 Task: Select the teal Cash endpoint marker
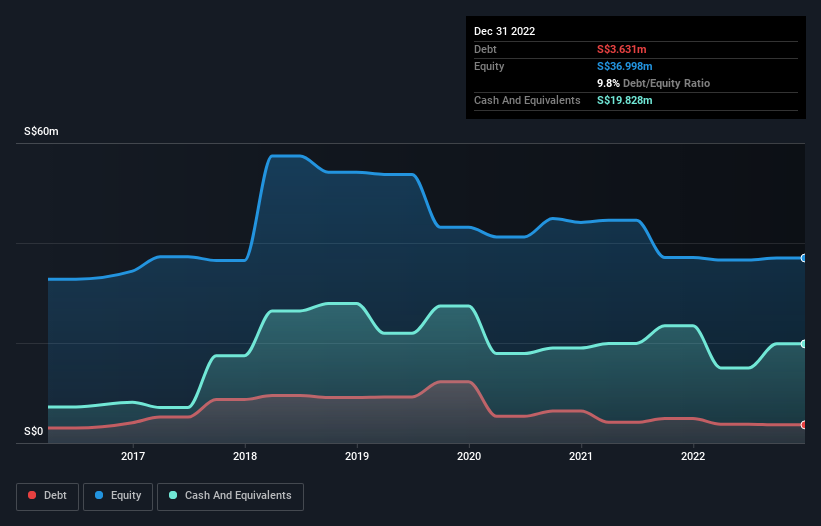[x=804, y=344]
